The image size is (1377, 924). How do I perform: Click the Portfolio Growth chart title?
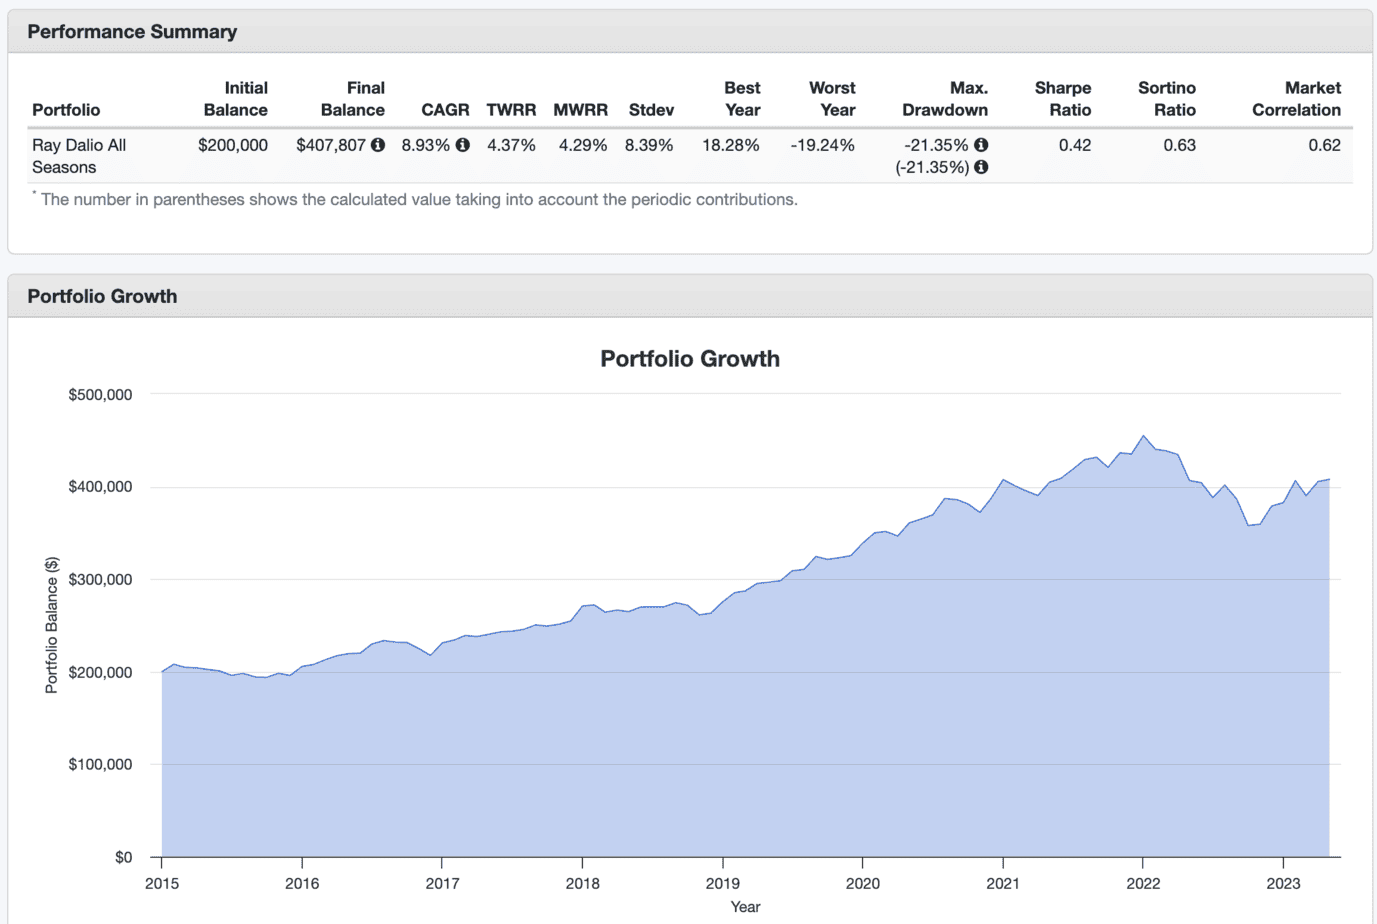(x=690, y=359)
